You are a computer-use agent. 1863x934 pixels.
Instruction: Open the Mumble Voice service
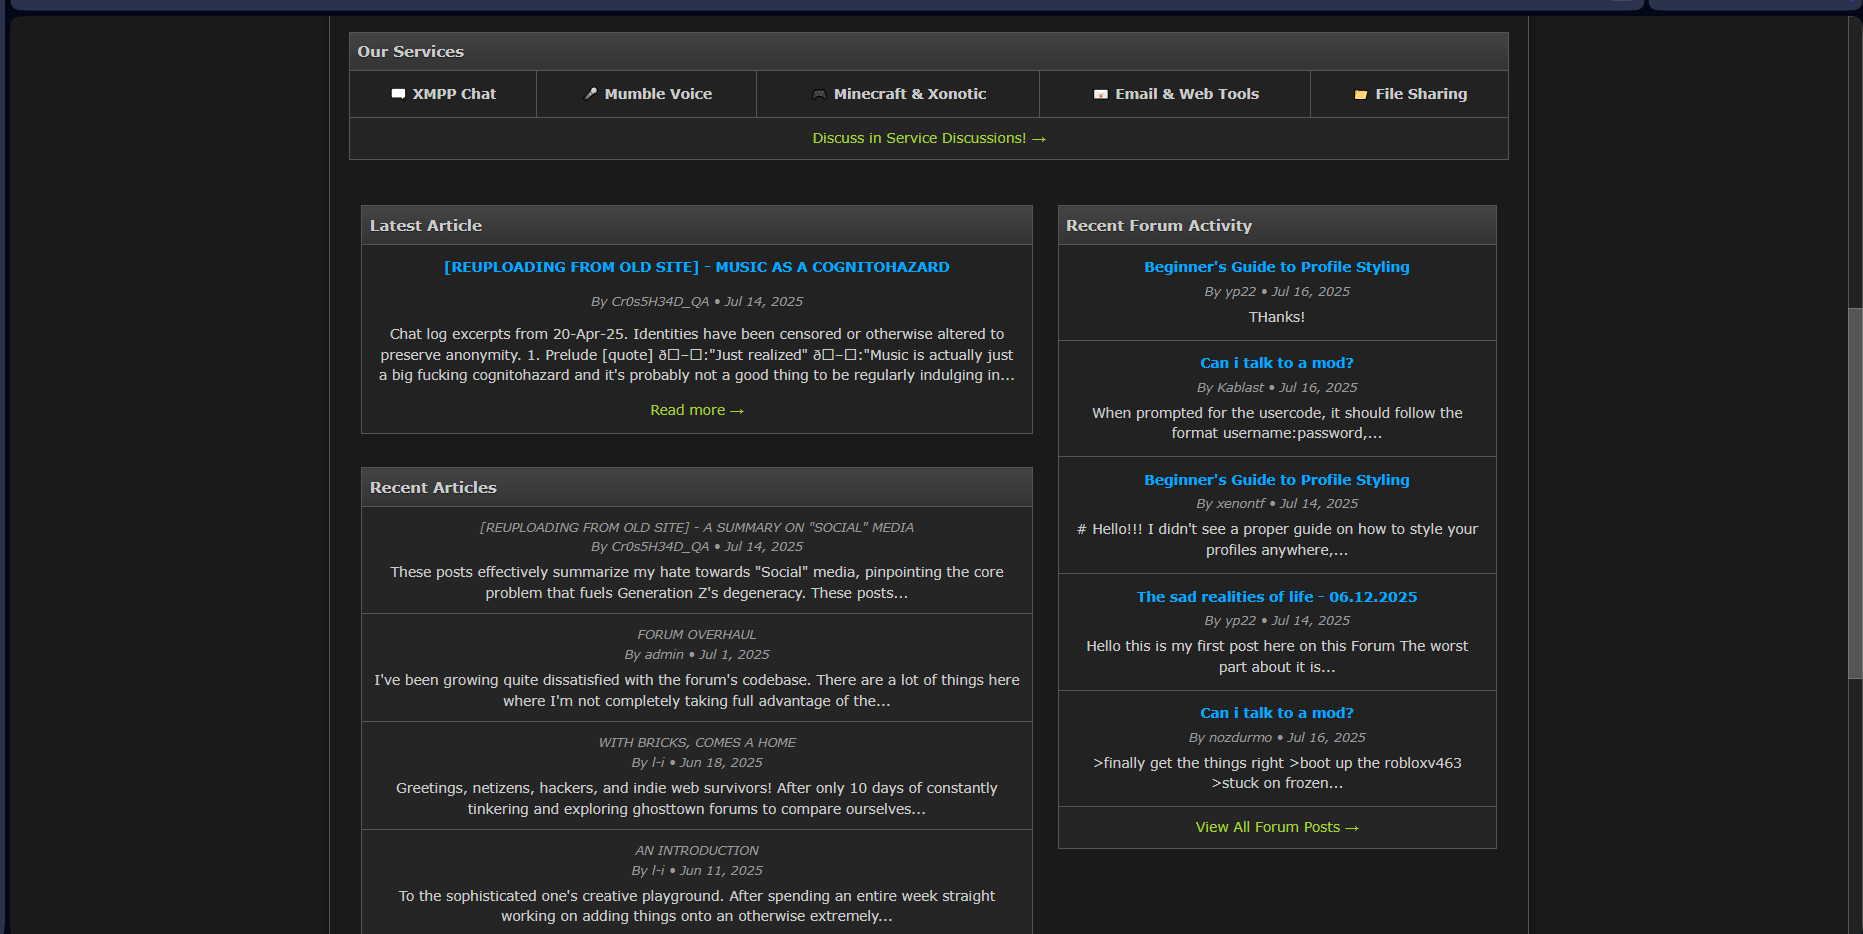pos(657,94)
